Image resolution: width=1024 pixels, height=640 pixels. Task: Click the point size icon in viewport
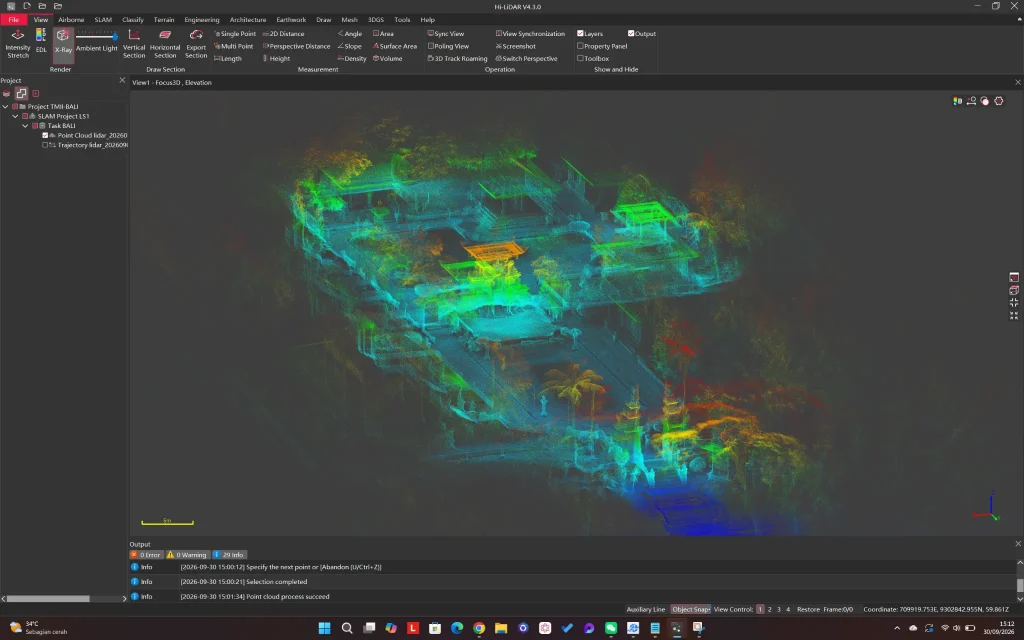pos(971,101)
